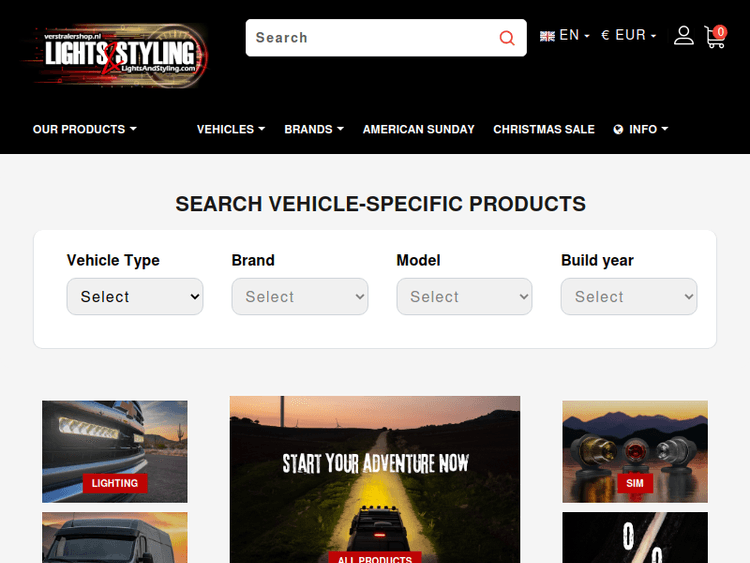Open the shopping cart icon
This screenshot has width=750, height=563.
(714, 37)
